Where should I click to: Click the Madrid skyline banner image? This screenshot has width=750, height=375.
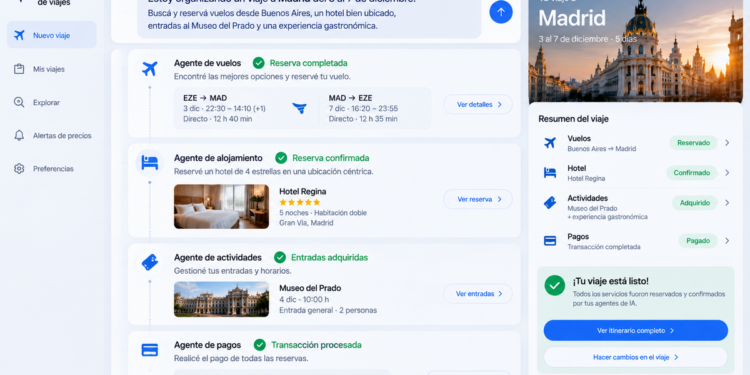pyautogui.click(x=636, y=51)
